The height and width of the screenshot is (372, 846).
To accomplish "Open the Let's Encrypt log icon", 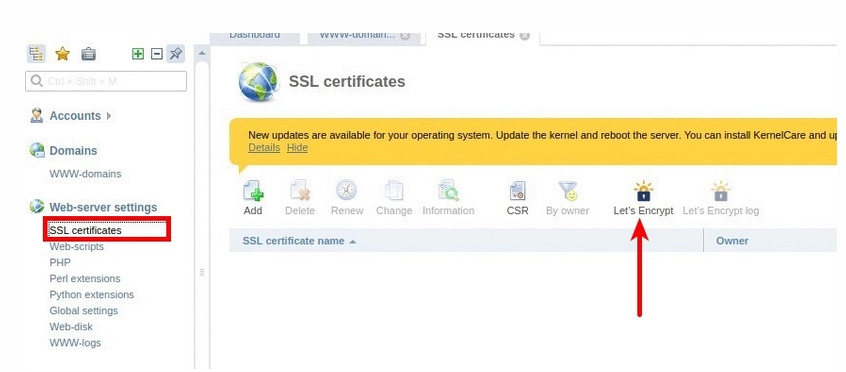I will tap(720, 192).
